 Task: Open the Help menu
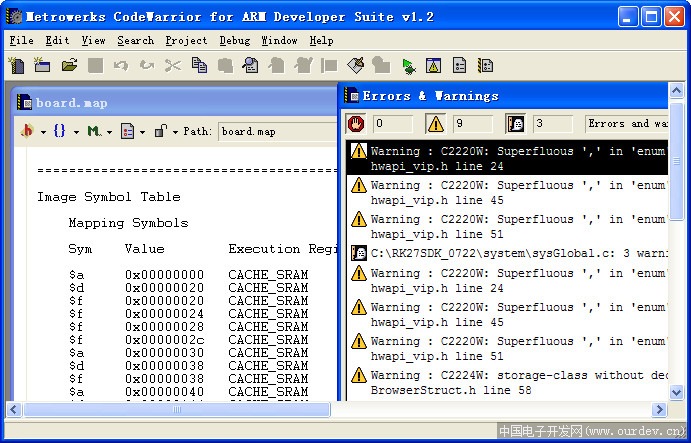pos(321,41)
